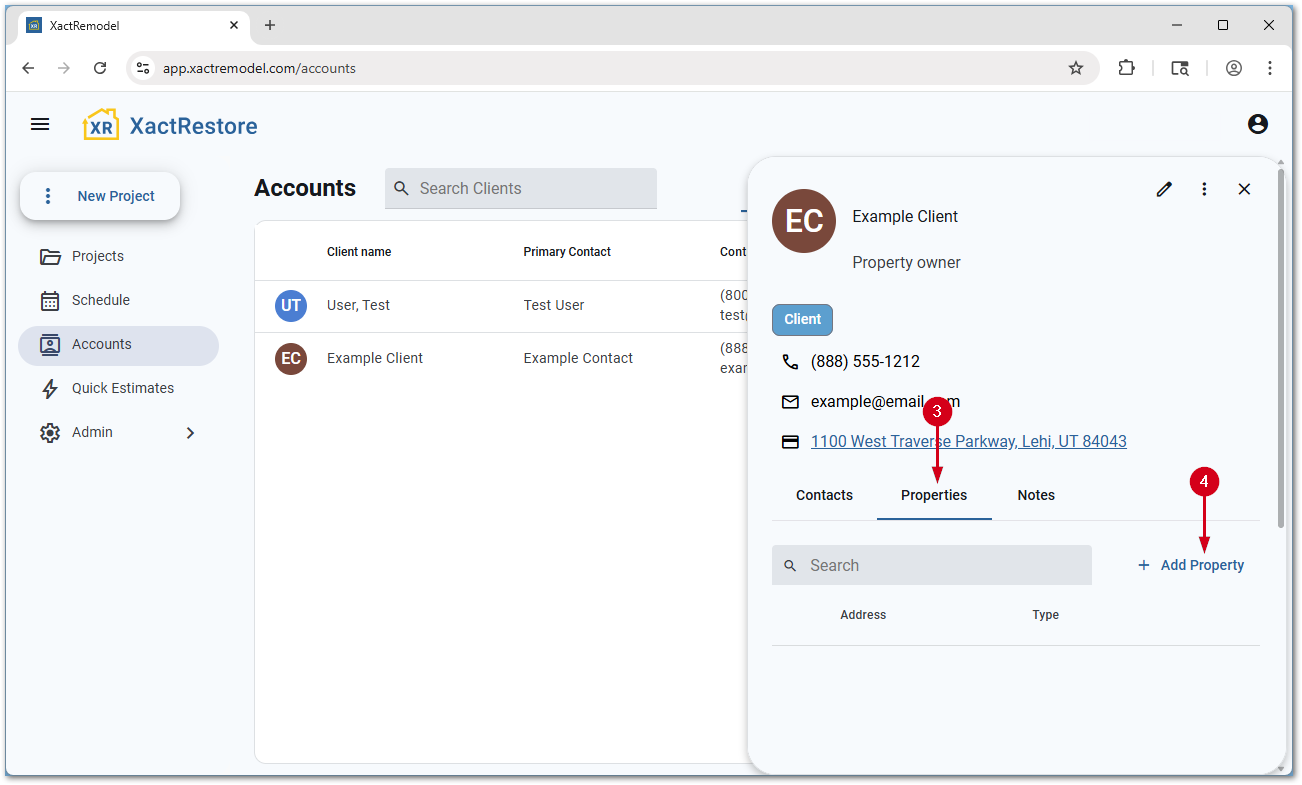1302x785 pixels.
Task: Open the user profile account icon
Action: (1258, 124)
